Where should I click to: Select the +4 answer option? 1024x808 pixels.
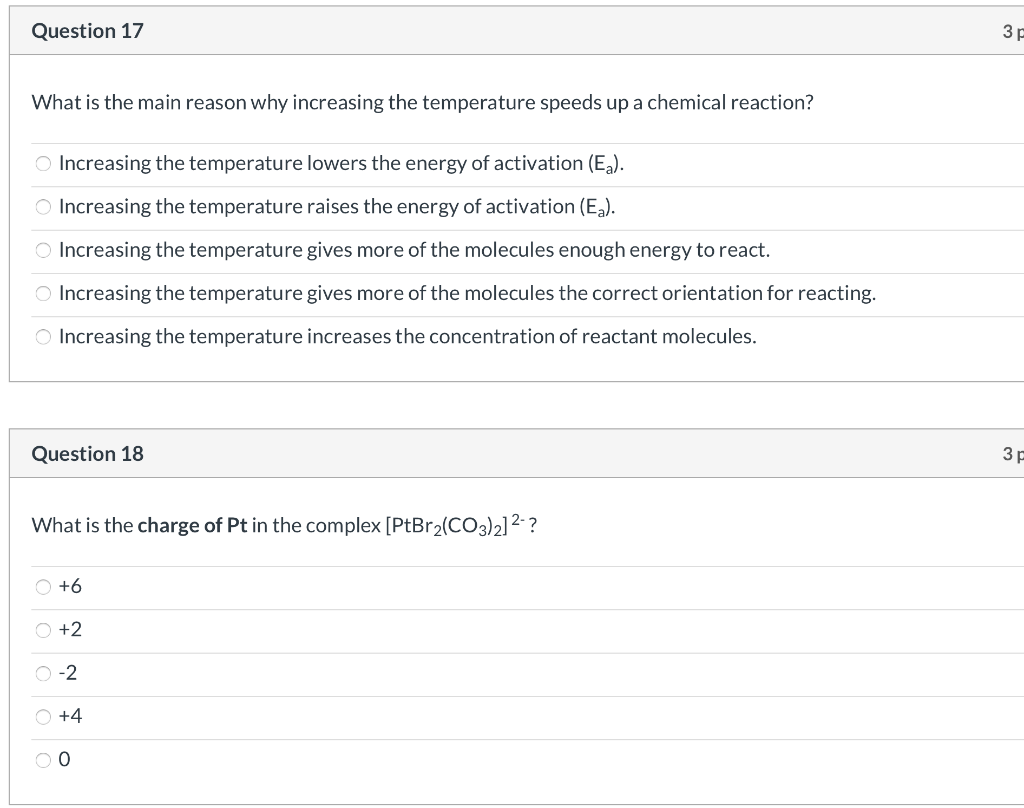(x=43, y=716)
